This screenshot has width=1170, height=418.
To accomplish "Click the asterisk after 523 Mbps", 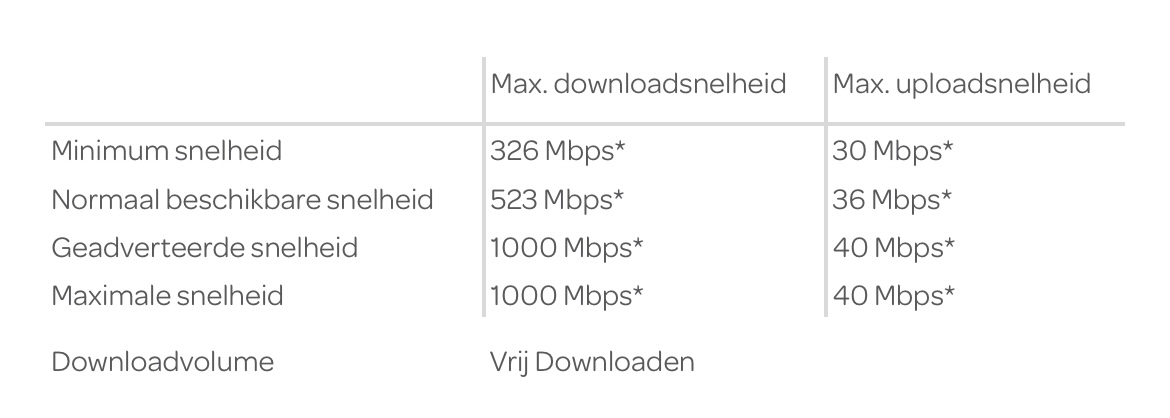I will click(x=619, y=196).
